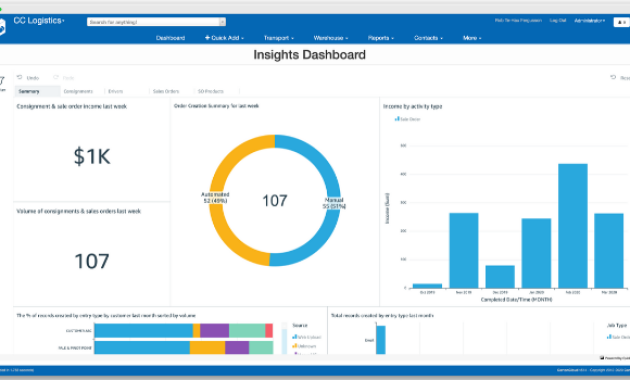This screenshot has height=380, width=630.
Task: Click the 107 volume of orders value
Action: 92,261
